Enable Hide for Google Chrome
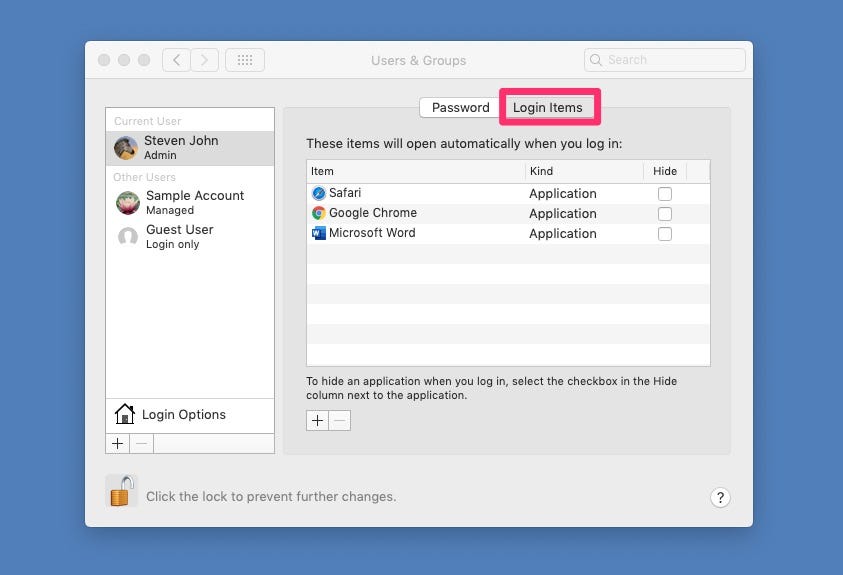 tap(665, 214)
